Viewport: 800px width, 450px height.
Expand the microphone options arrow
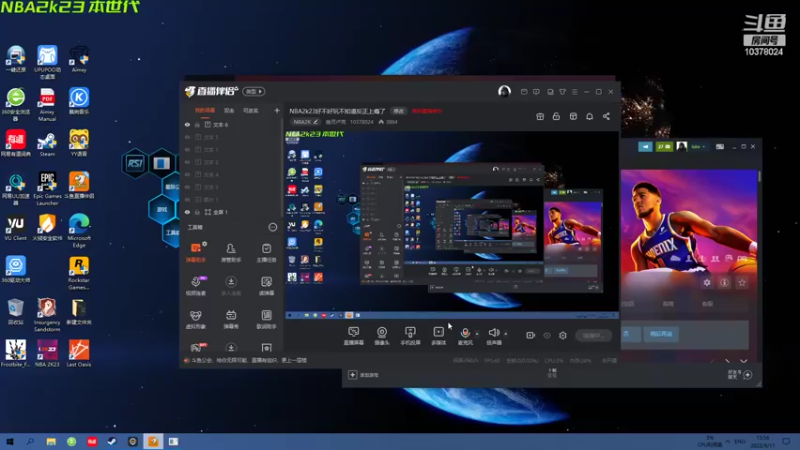[477, 334]
